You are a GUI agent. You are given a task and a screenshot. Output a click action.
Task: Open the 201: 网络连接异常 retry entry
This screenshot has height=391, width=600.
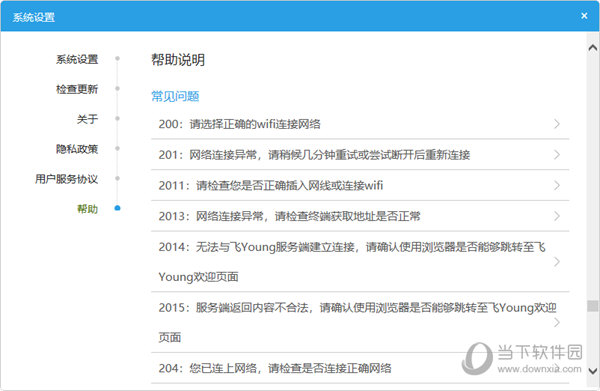[x=360, y=155]
